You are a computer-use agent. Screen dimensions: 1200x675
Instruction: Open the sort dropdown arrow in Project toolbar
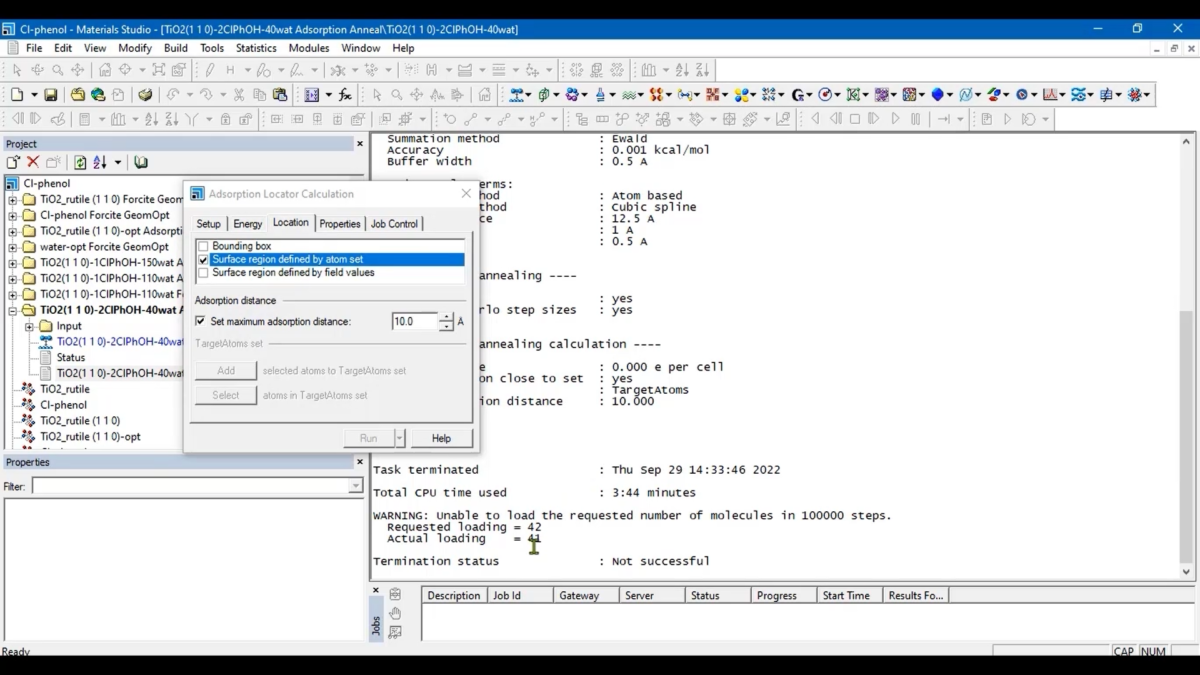click(118, 162)
